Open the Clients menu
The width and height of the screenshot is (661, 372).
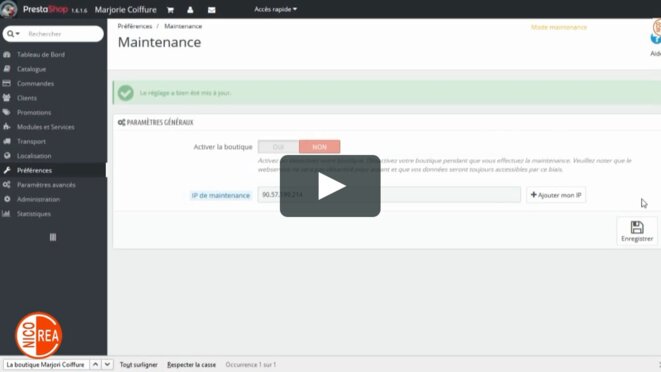(x=27, y=98)
